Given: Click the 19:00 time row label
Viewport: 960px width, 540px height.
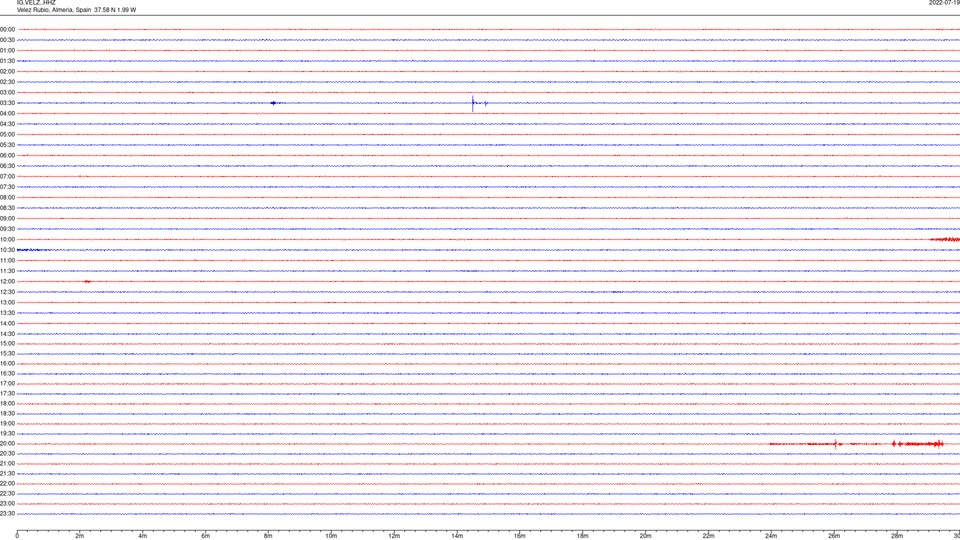Looking at the screenshot, I should pos(7,424).
